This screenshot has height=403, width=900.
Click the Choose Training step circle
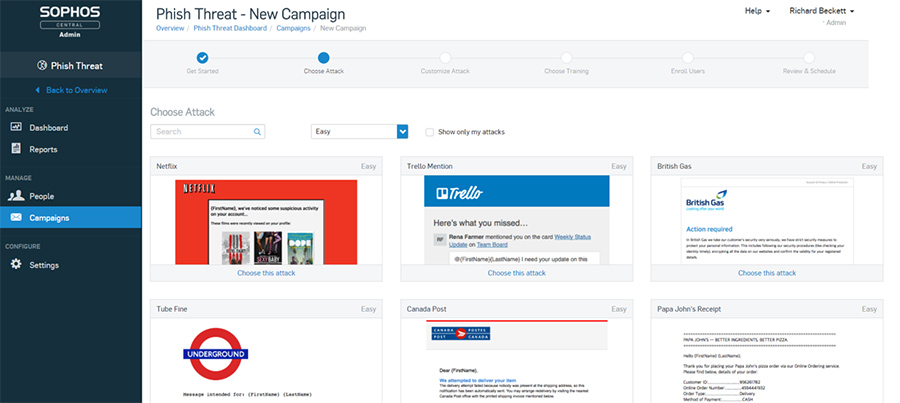[x=567, y=57]
